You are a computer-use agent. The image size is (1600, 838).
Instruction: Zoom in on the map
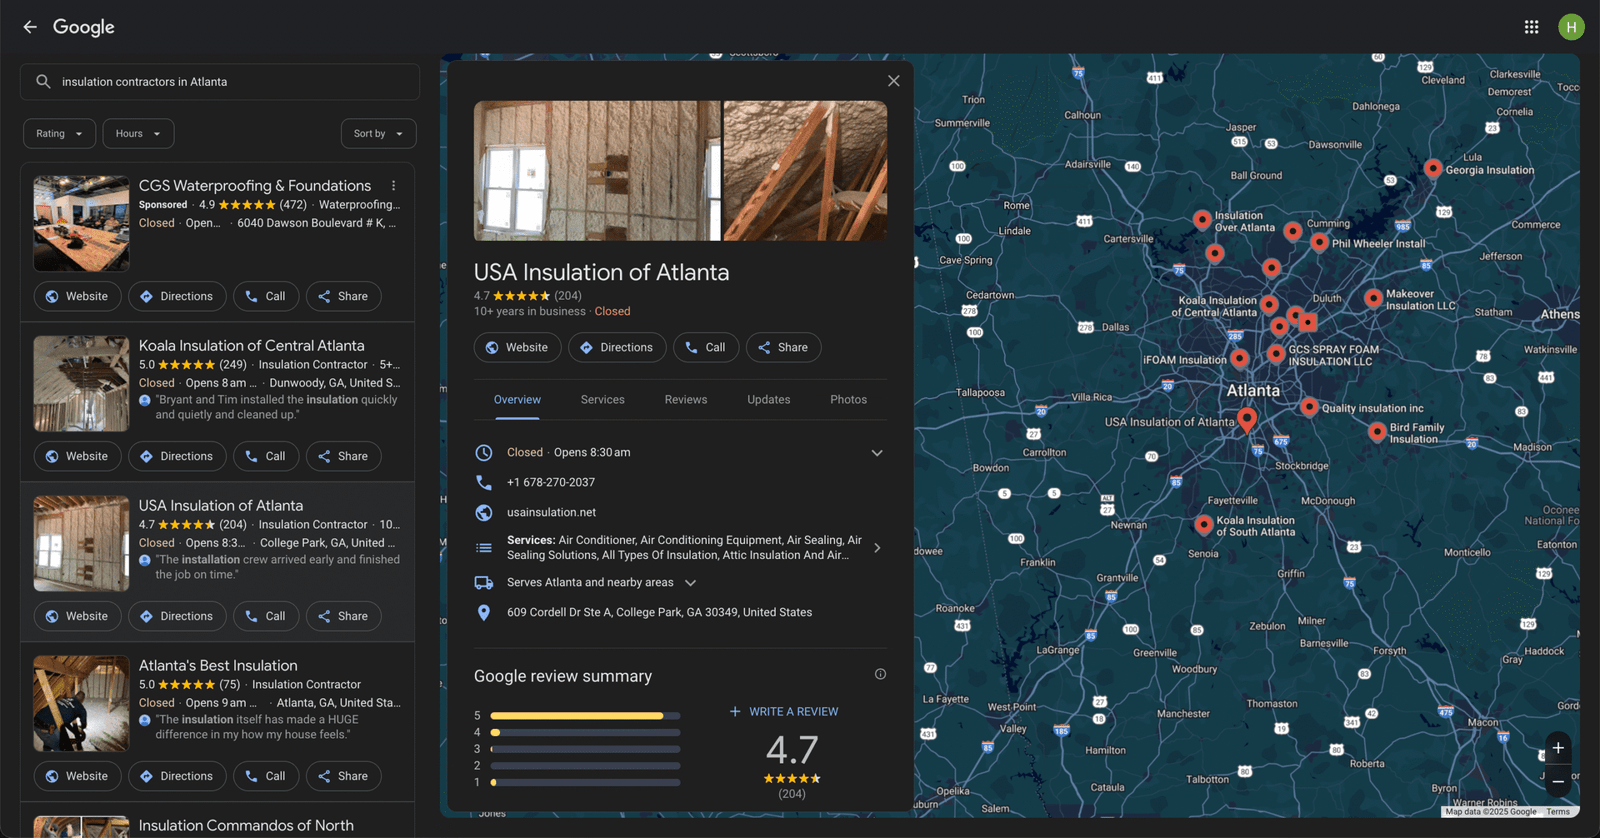click(1558, 748)
